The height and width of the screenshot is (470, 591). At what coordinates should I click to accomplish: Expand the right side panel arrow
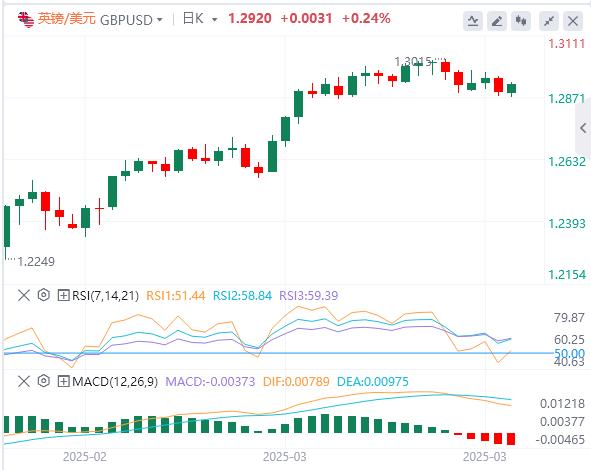point(583,128)
